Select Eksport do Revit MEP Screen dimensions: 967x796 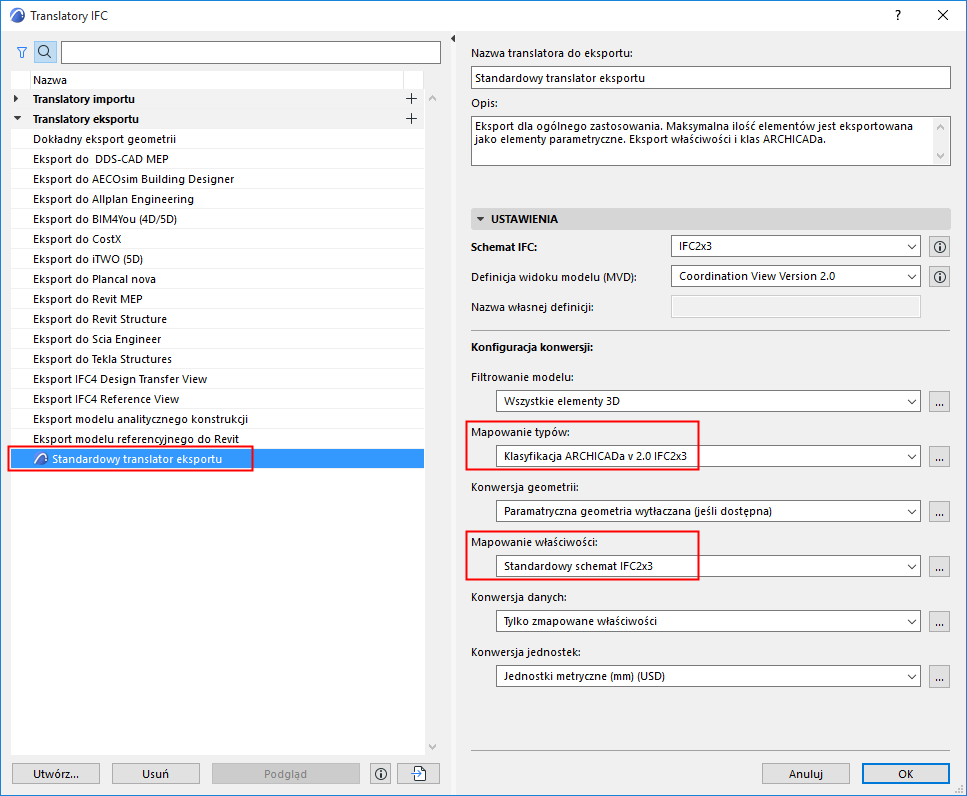pos(217,299)
